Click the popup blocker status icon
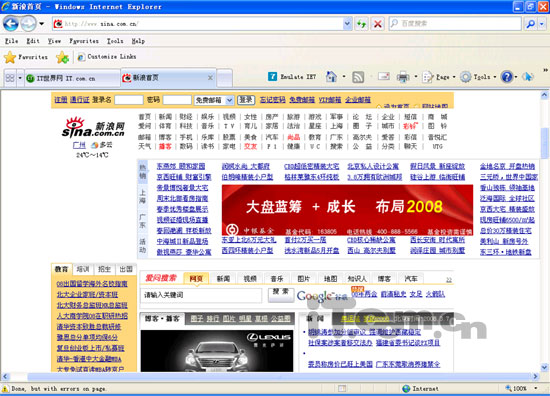This screenshot has height=396, width=550. 342,388
